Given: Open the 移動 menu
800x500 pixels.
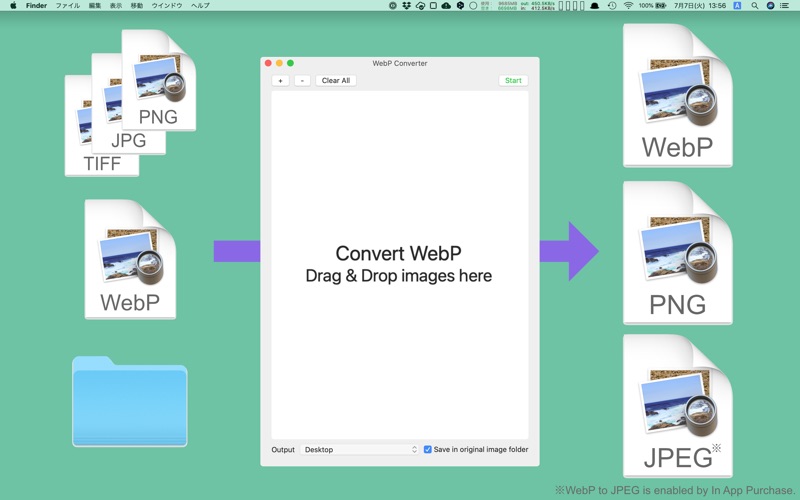Looking at the screenshot, I should 137,6.
